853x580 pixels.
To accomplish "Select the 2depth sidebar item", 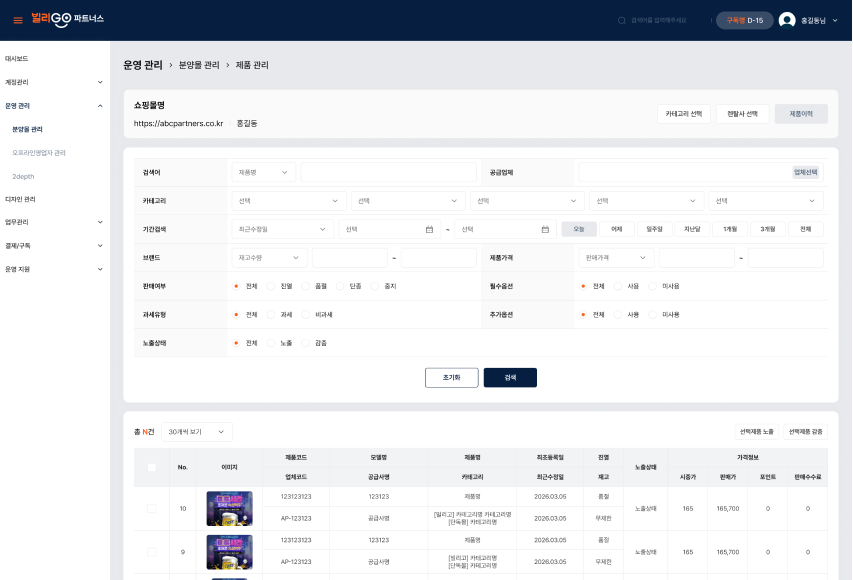I will (23, 176).
